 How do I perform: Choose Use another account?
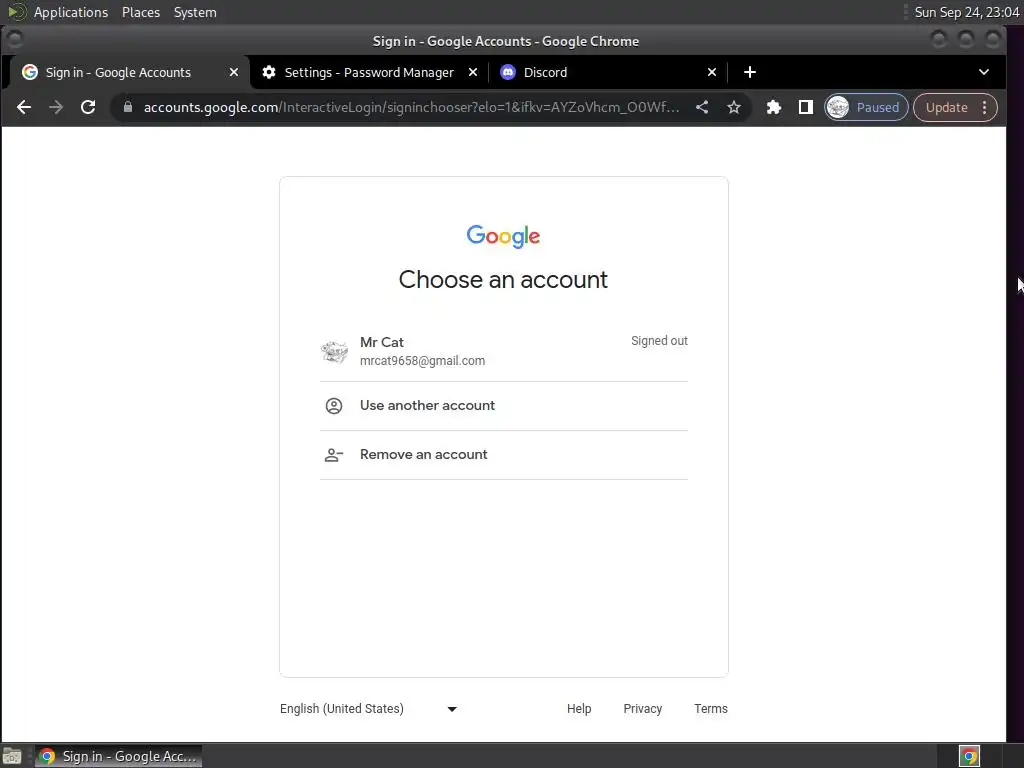[504, 406]
